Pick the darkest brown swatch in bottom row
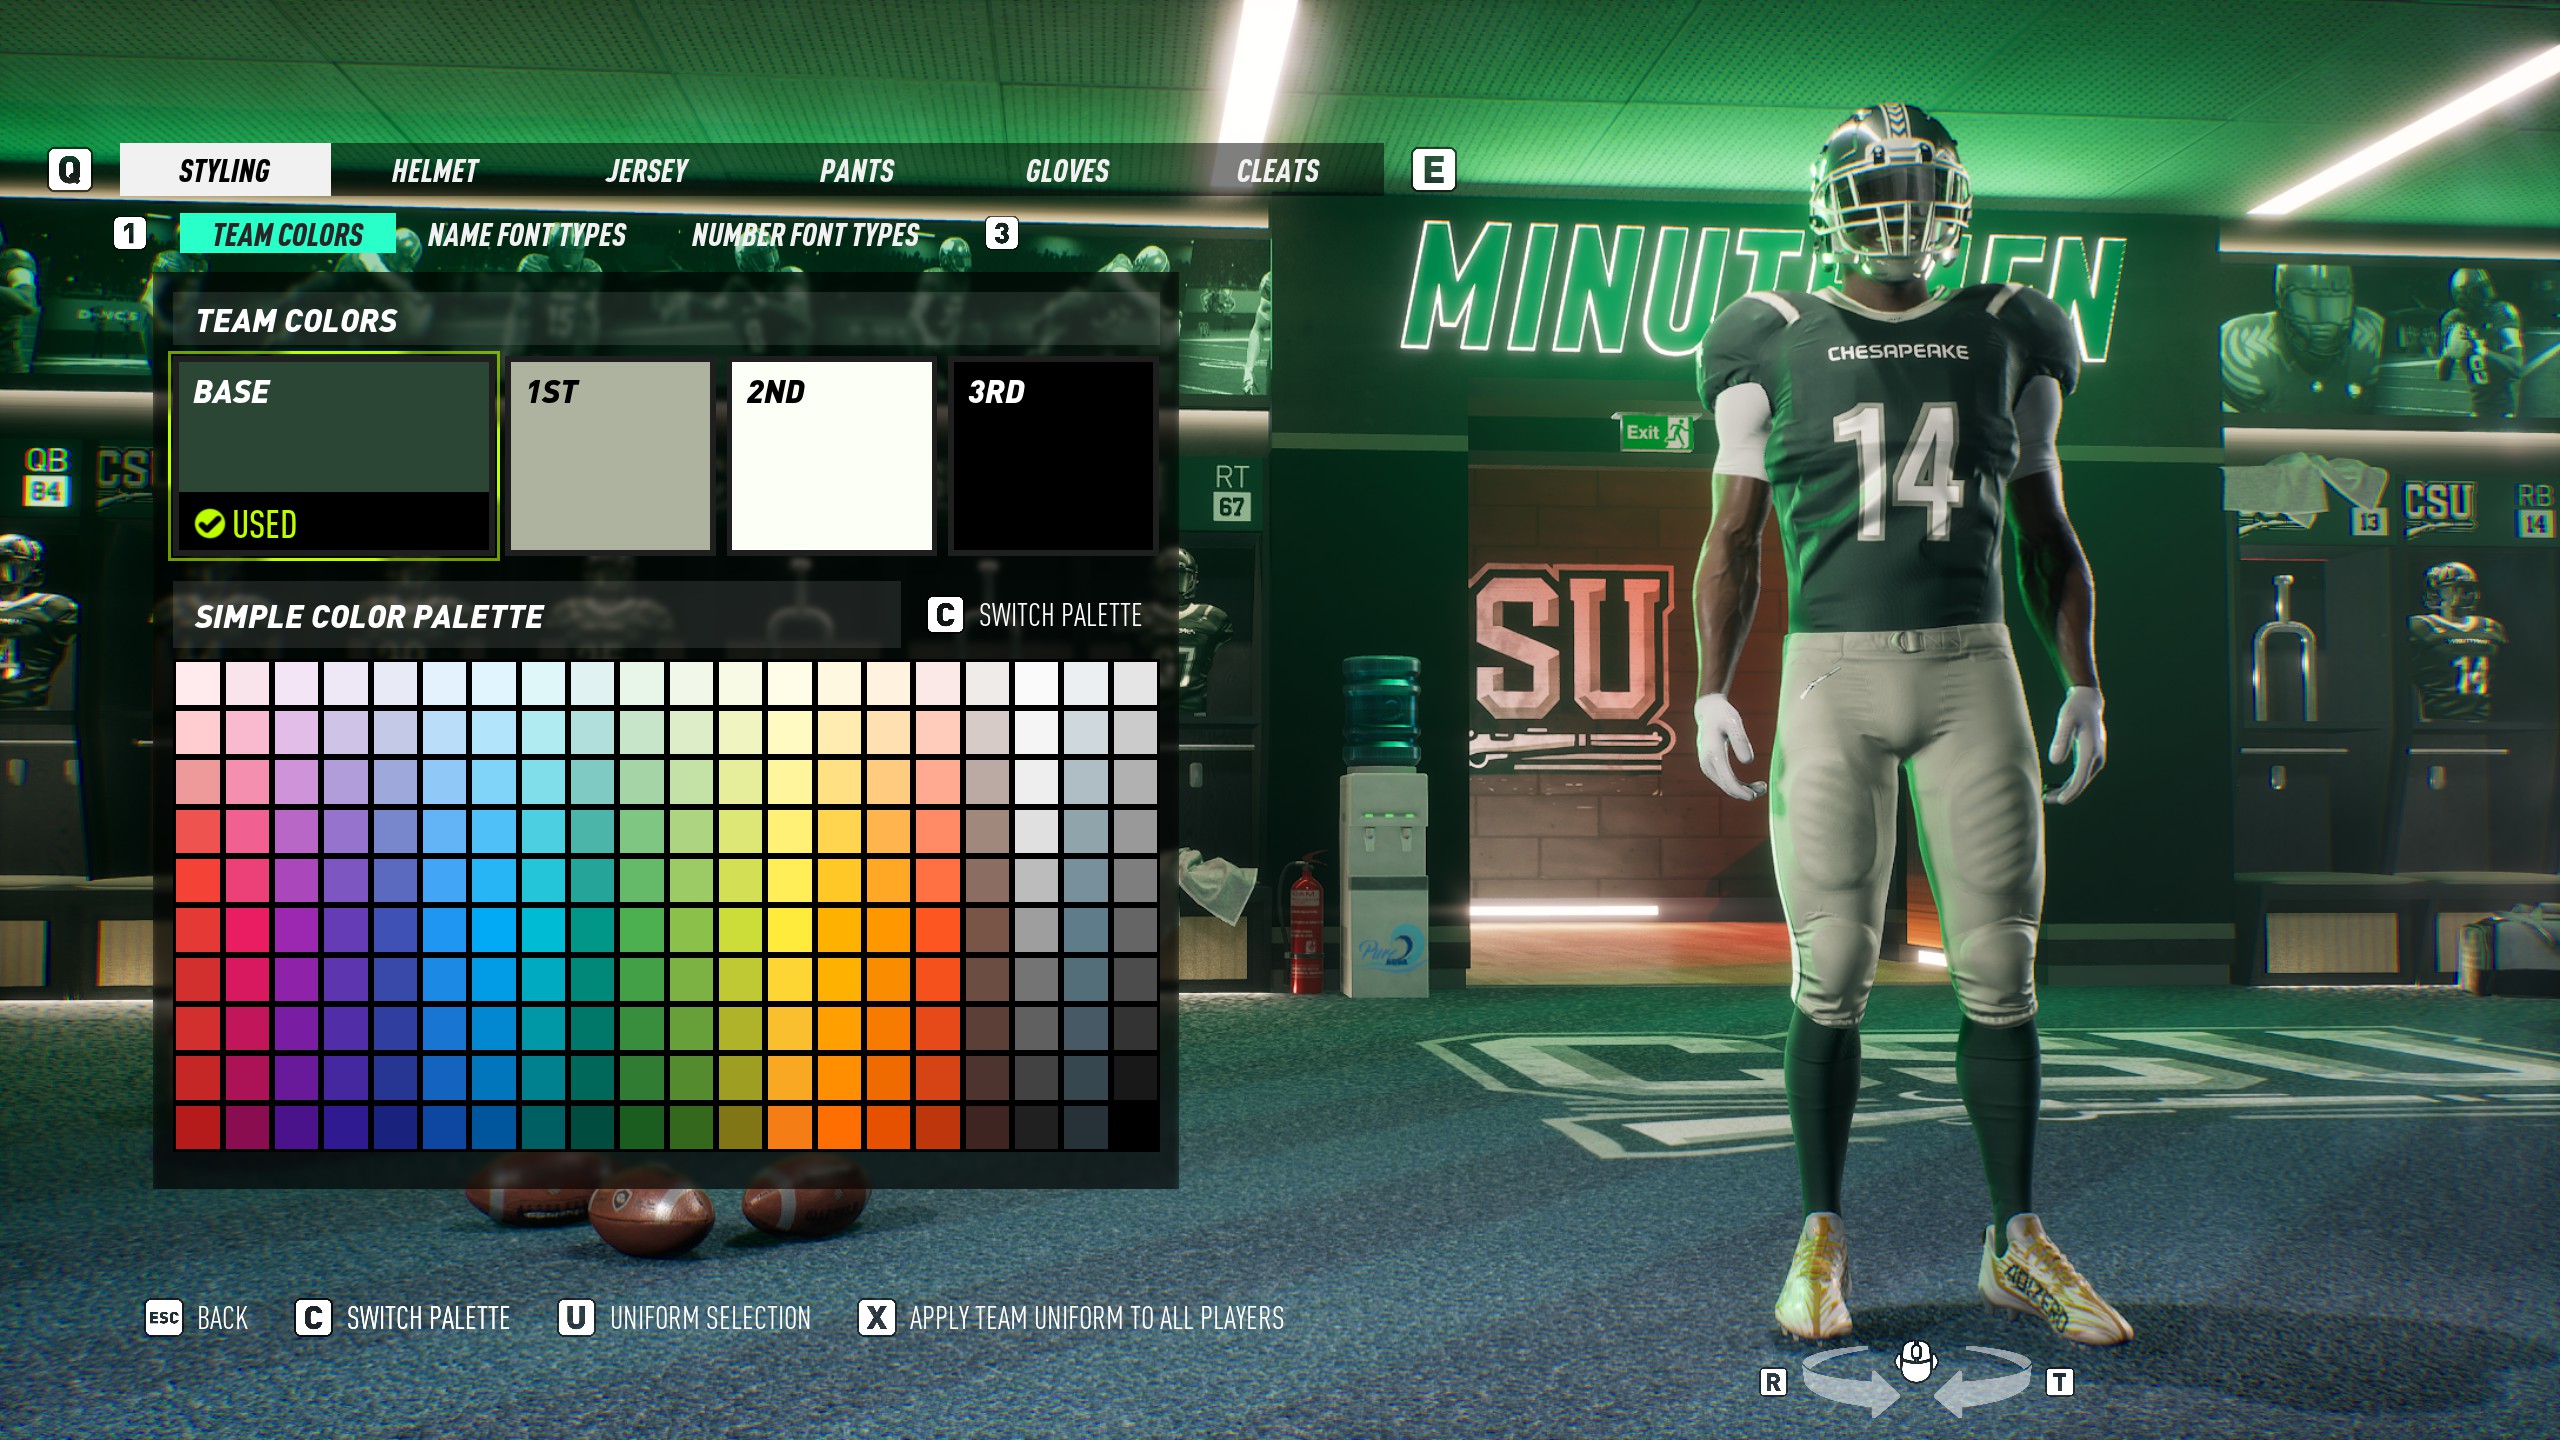Image resolution: width=2560 pixels, height=1440 pixels. click(986, 1126)
